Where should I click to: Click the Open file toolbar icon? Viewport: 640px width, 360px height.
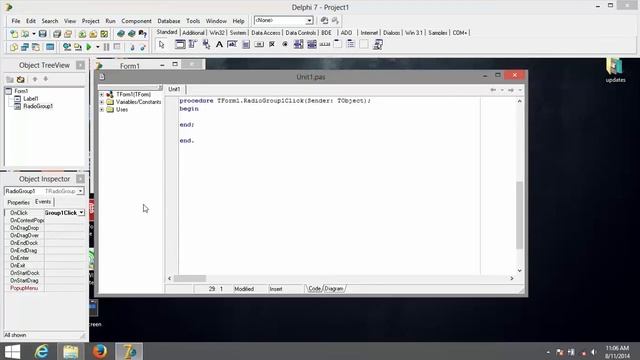[25, 34]
